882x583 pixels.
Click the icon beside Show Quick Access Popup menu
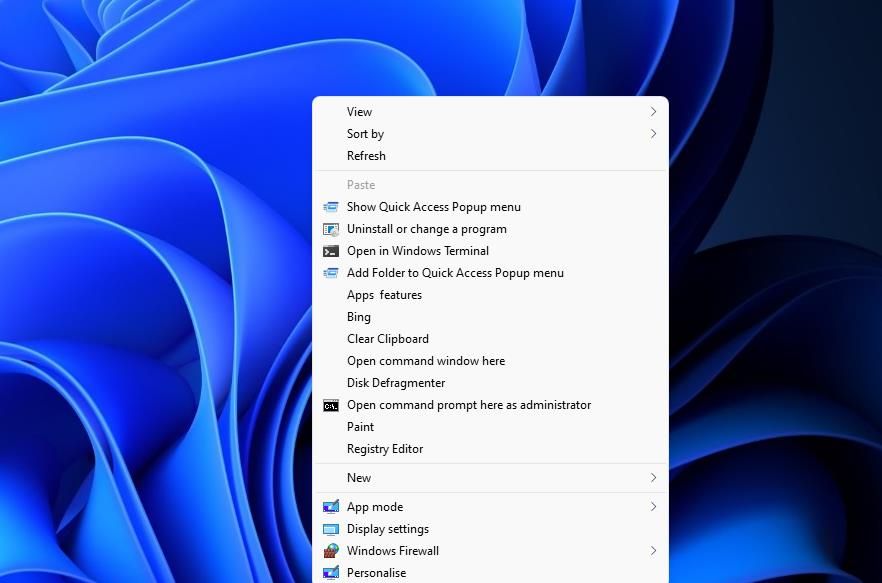[x=331, y=207]
